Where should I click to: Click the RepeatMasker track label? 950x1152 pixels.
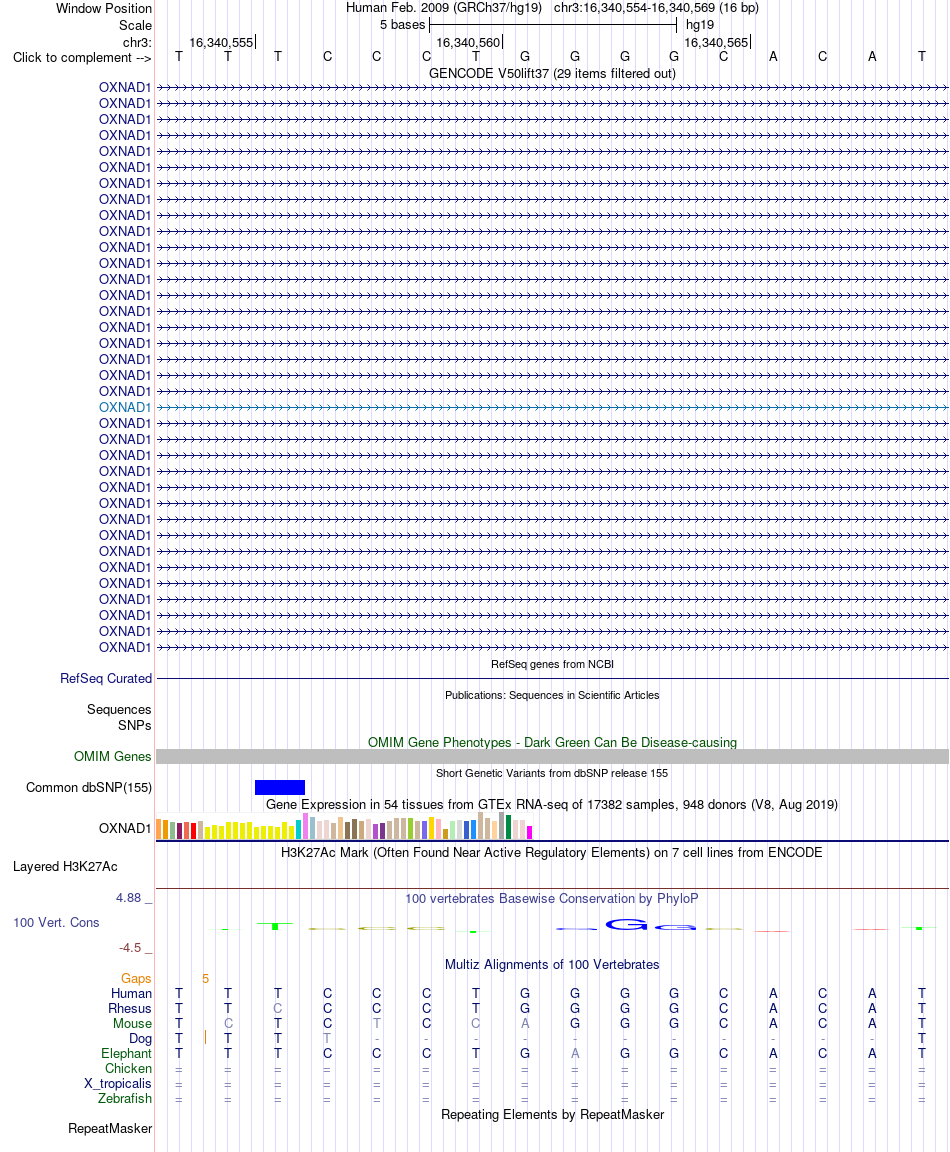[110, 1128]
